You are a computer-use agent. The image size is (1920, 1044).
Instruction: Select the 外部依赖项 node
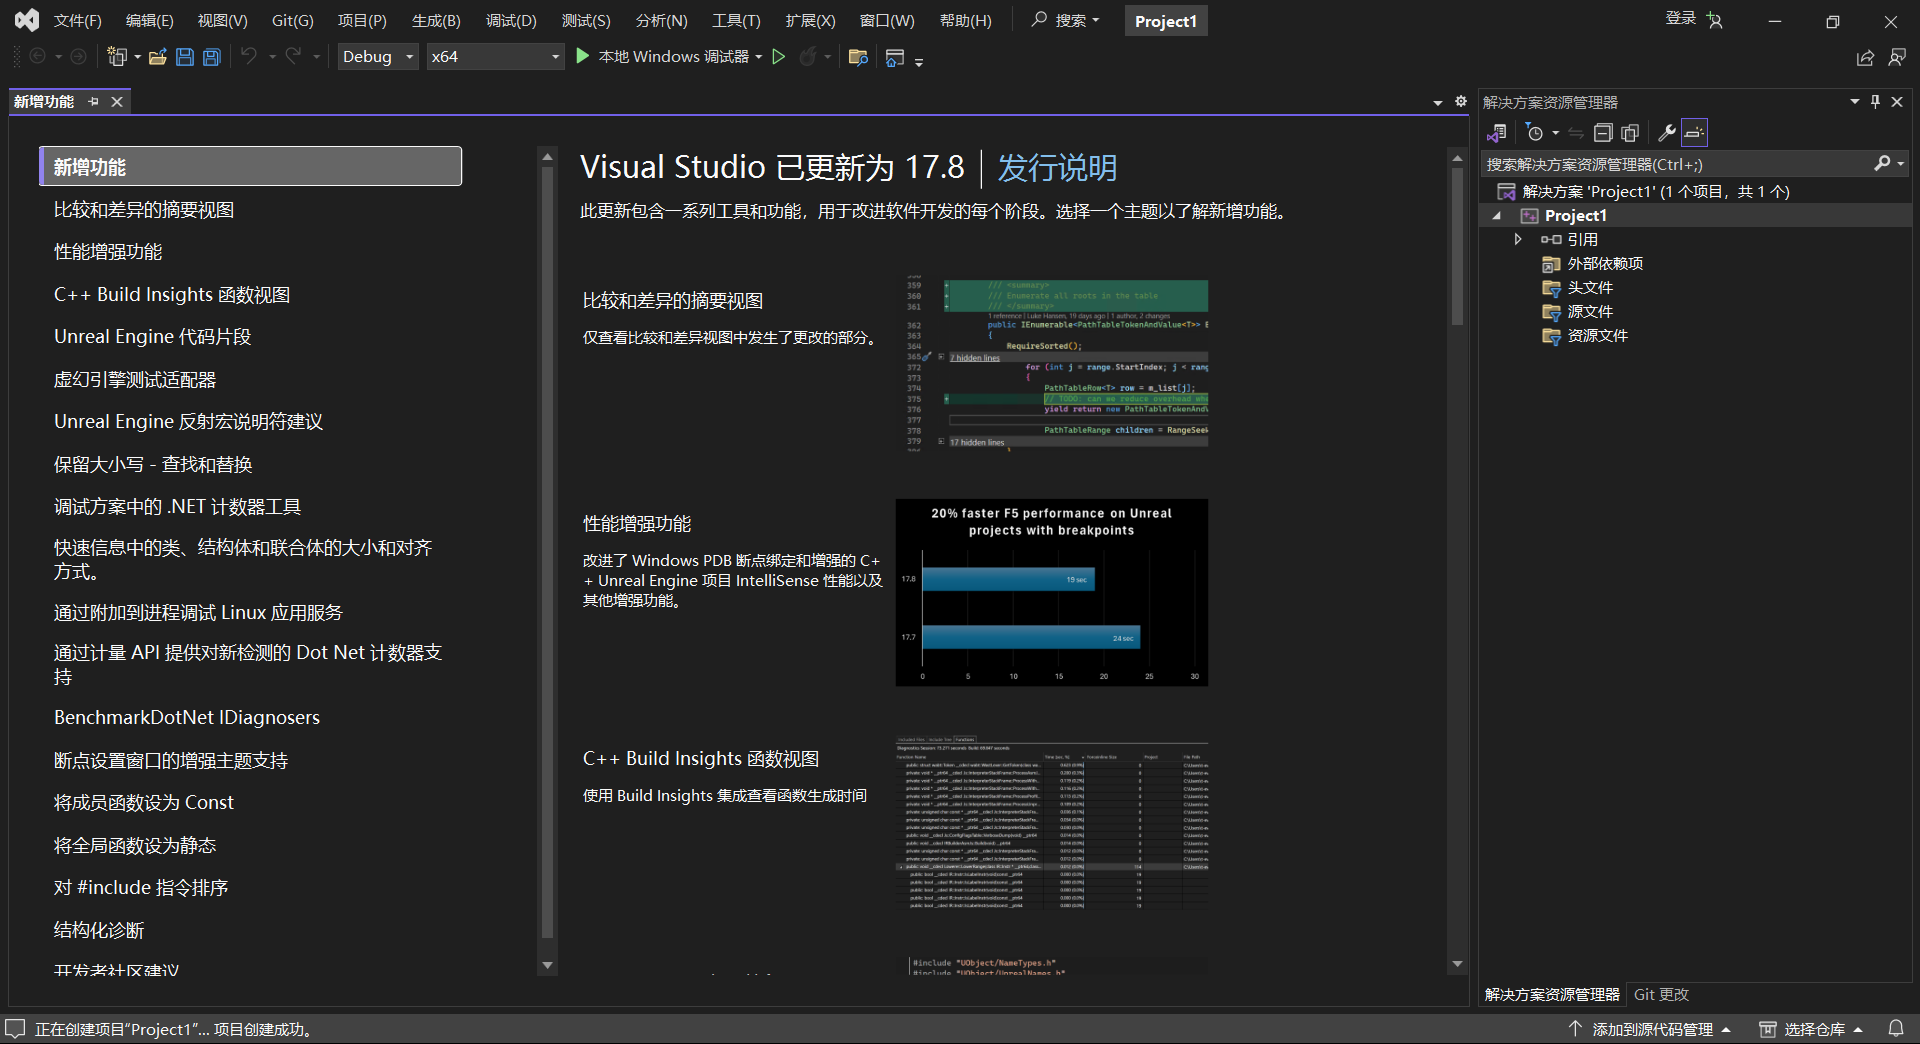point(1604,264)
